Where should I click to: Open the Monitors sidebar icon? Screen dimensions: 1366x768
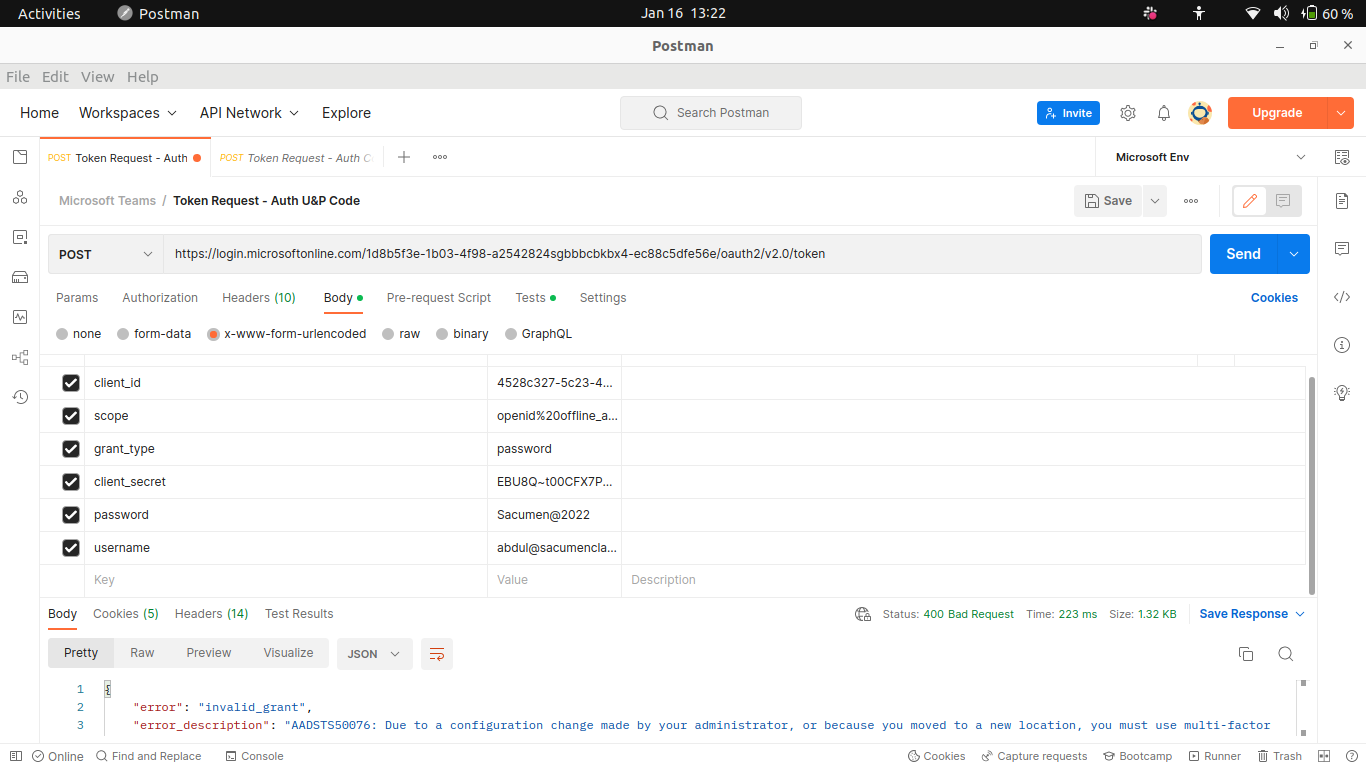pos(20,317)
